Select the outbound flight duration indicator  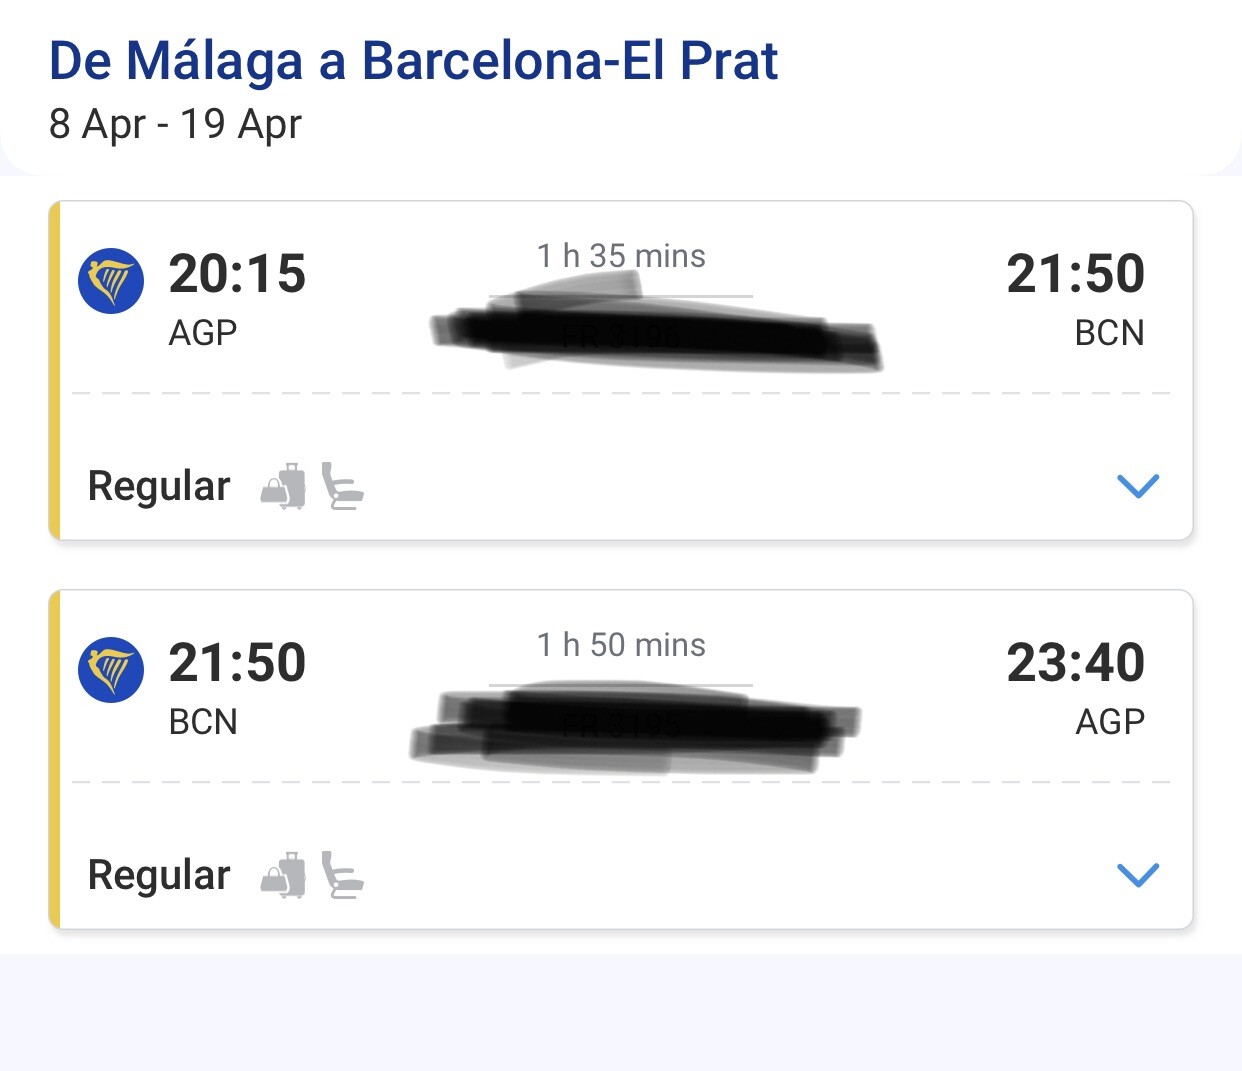coord(620,294)
